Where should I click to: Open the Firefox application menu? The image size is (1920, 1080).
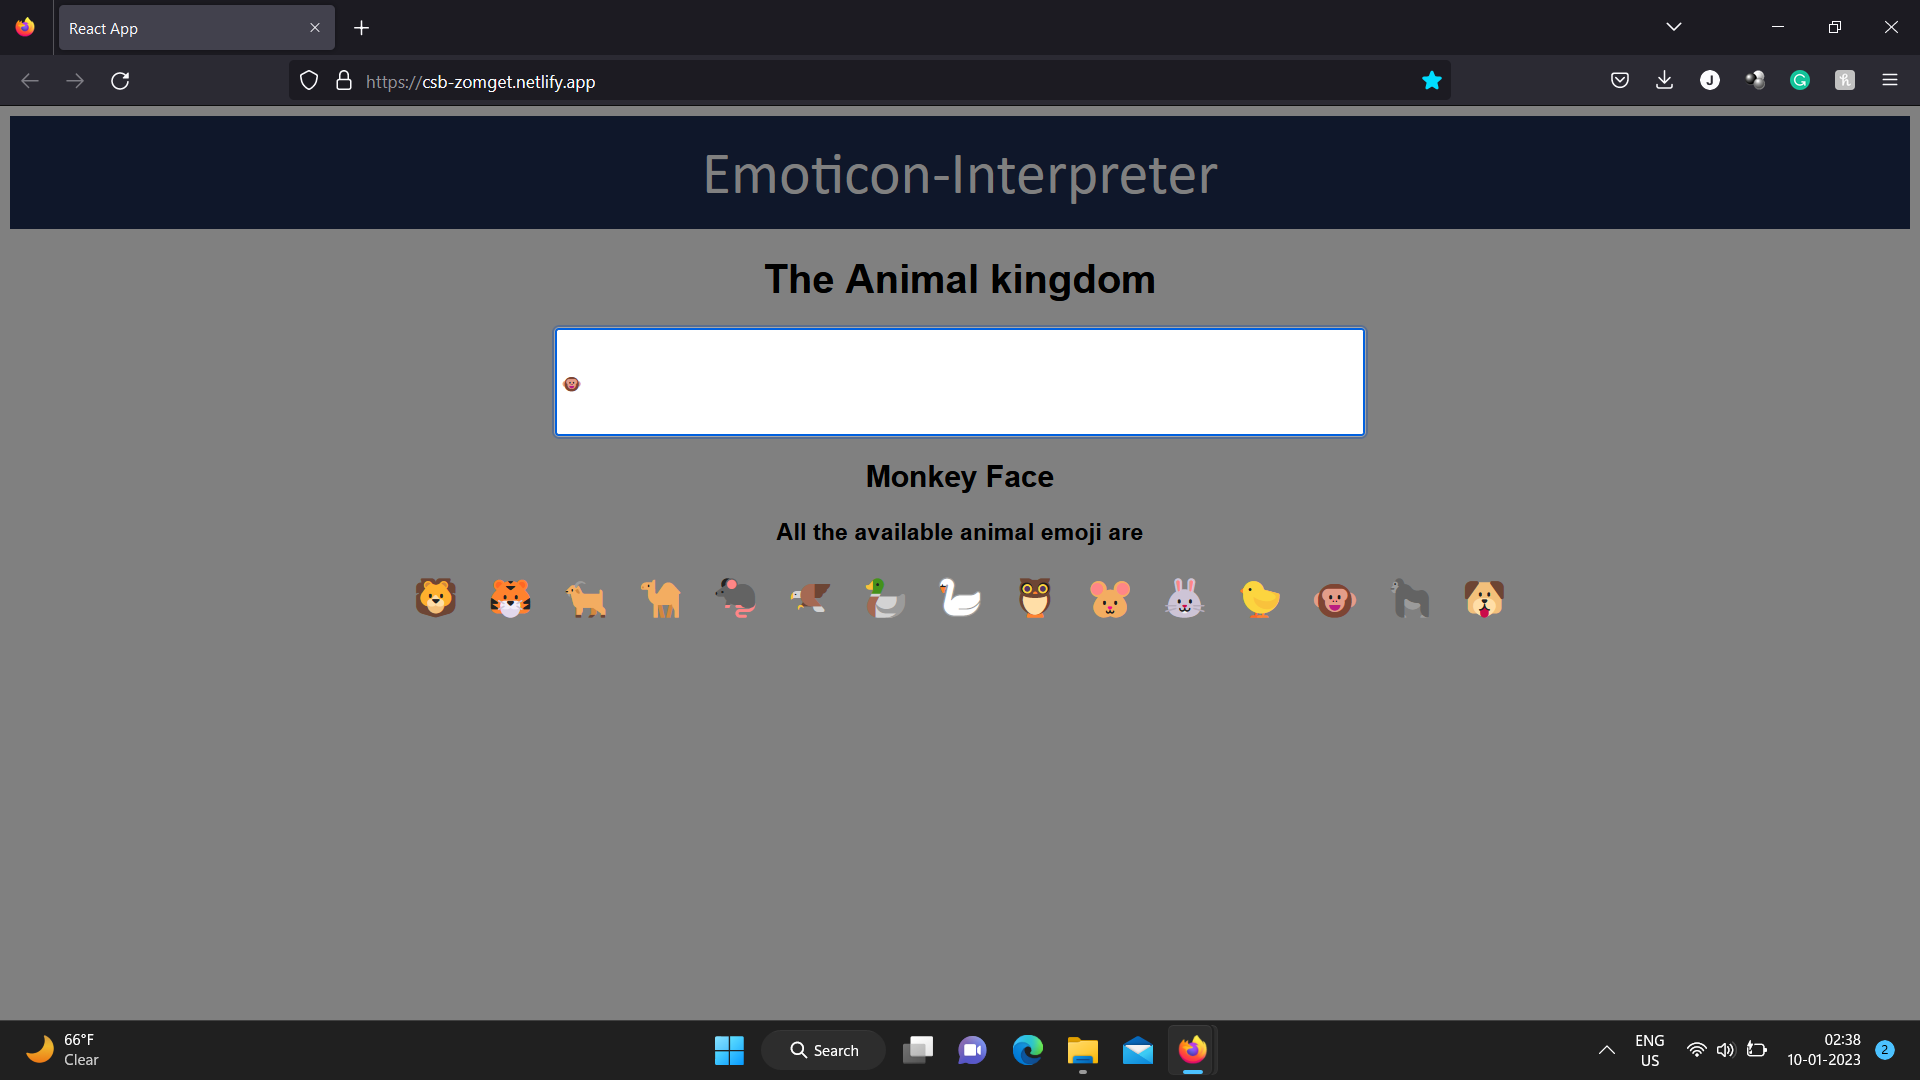click(1891, 80)
